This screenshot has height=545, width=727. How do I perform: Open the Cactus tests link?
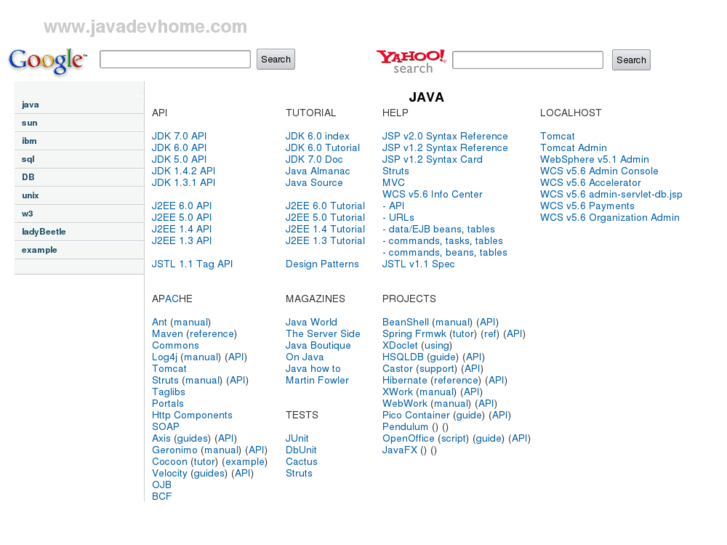point(301,462)
